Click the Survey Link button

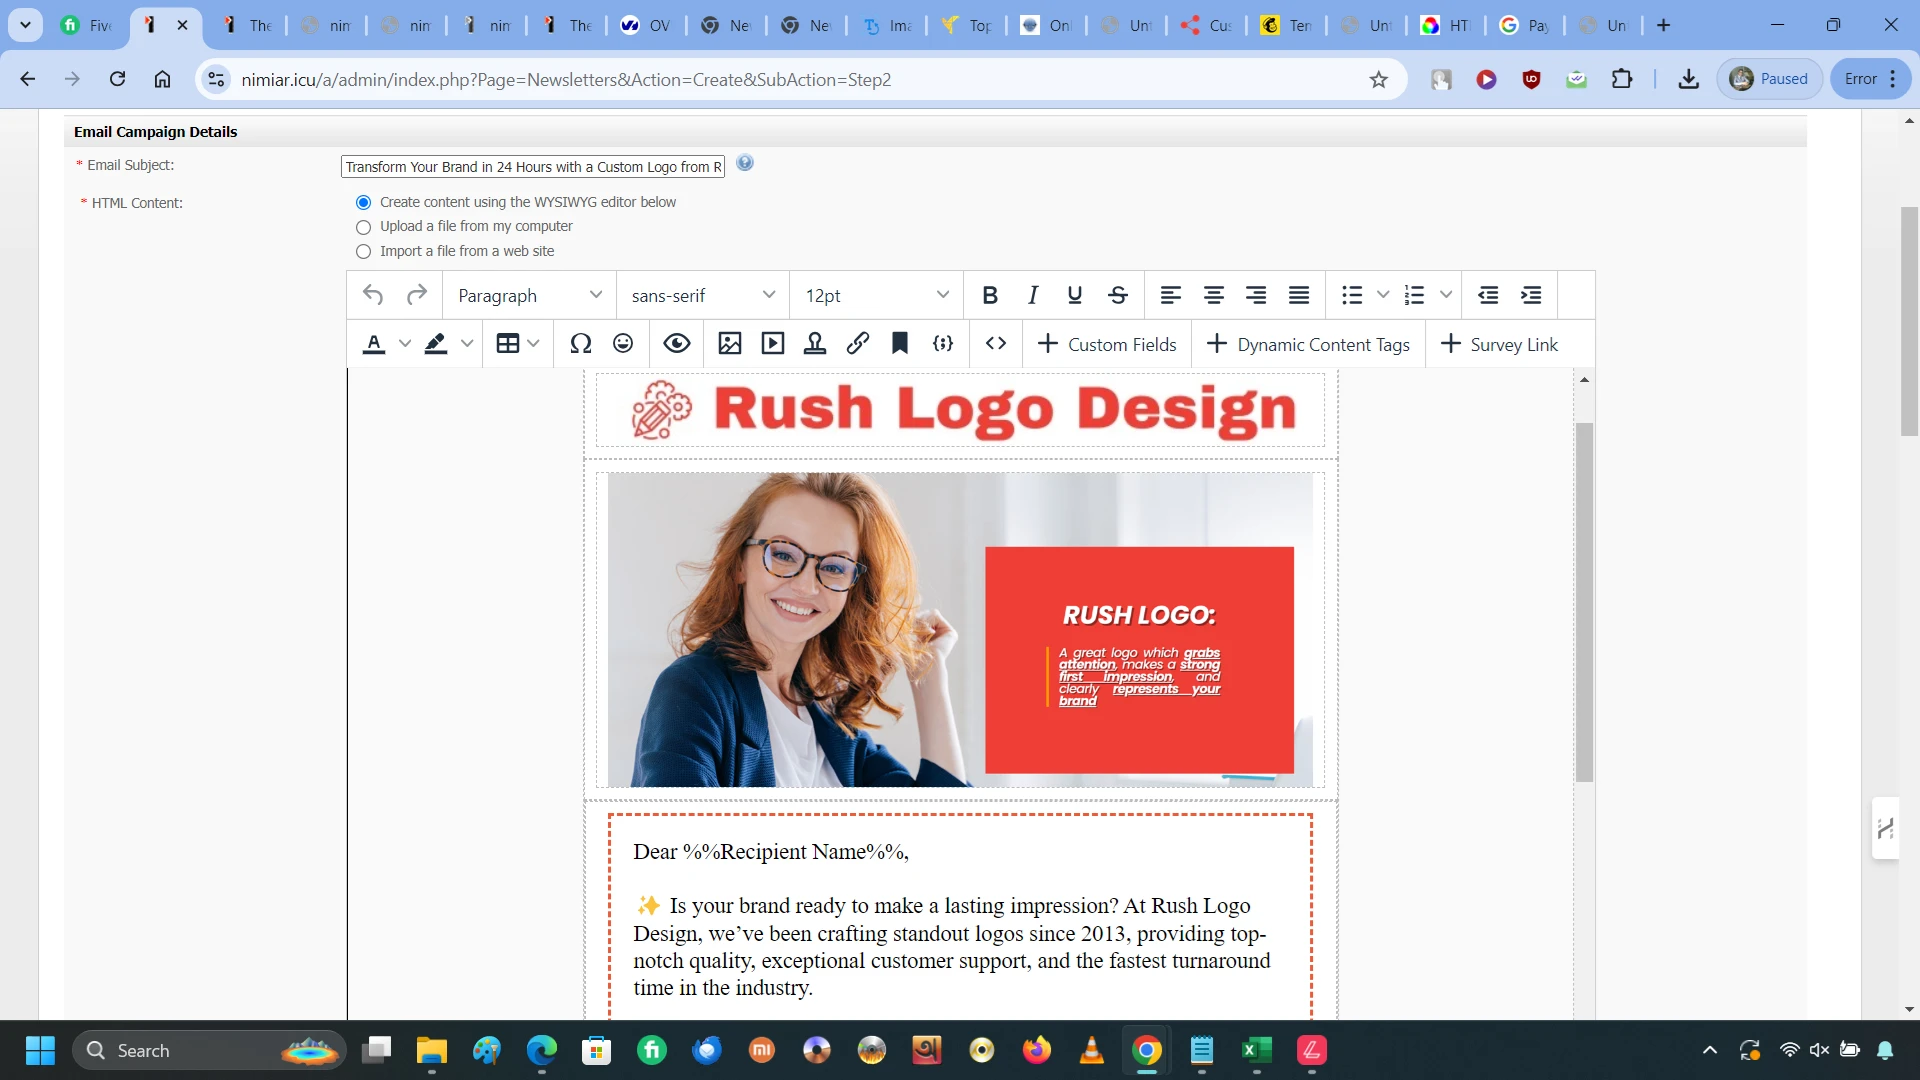1499,344
